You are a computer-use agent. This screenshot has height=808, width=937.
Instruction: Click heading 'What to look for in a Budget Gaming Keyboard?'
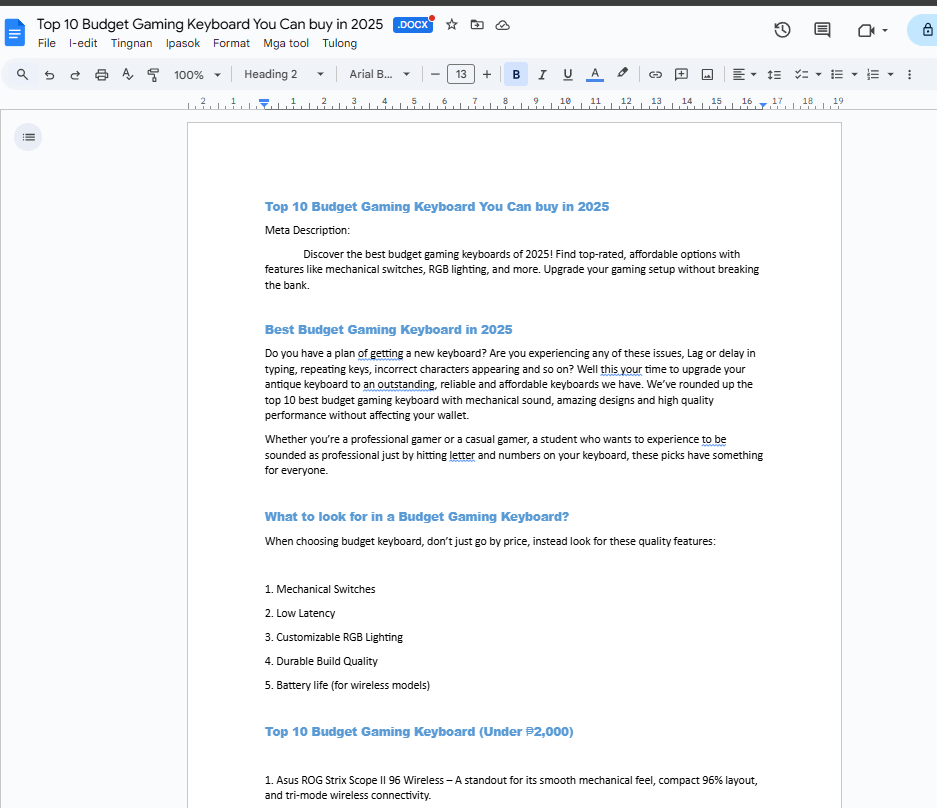(417, 516)
